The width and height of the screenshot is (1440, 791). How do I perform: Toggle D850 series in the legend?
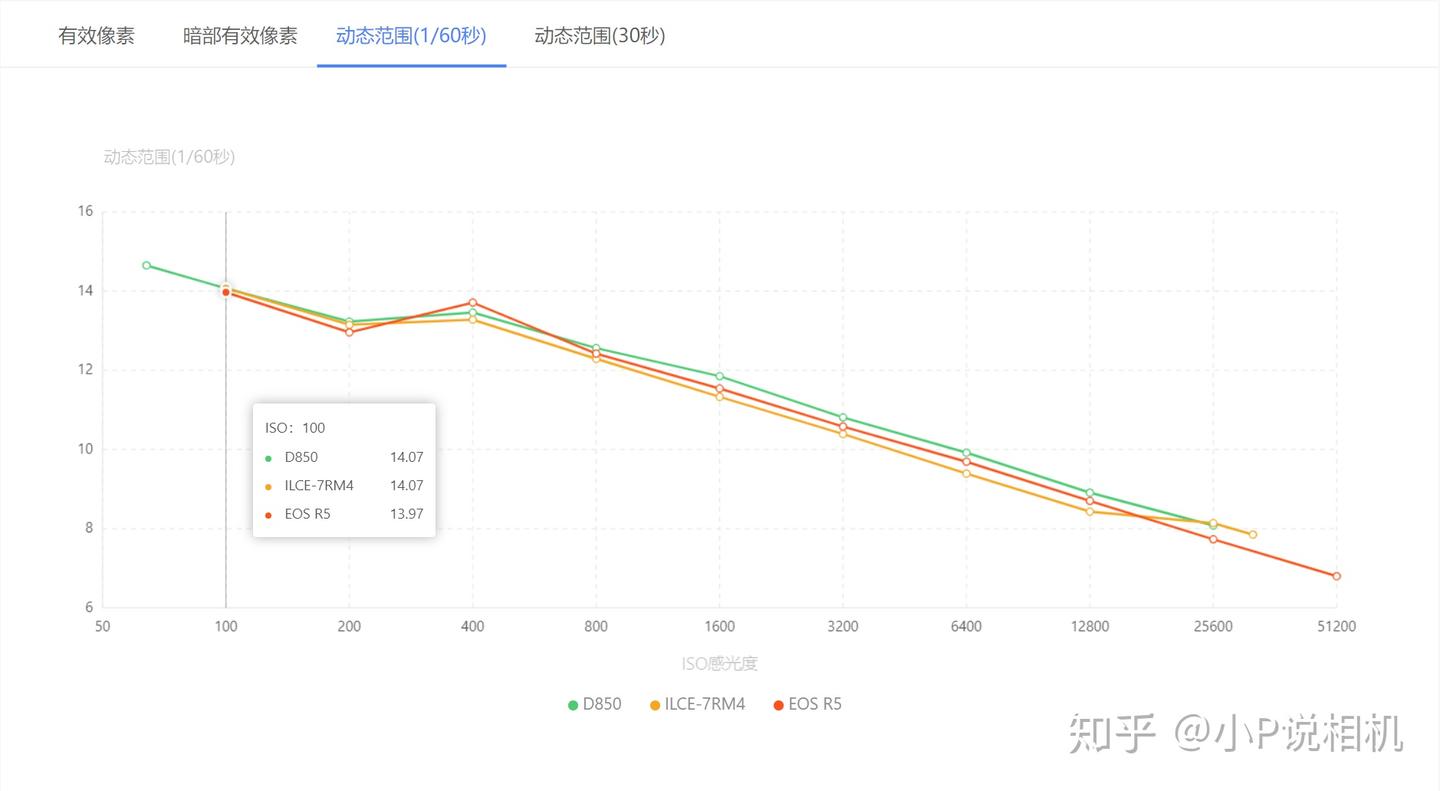[594, 704]
